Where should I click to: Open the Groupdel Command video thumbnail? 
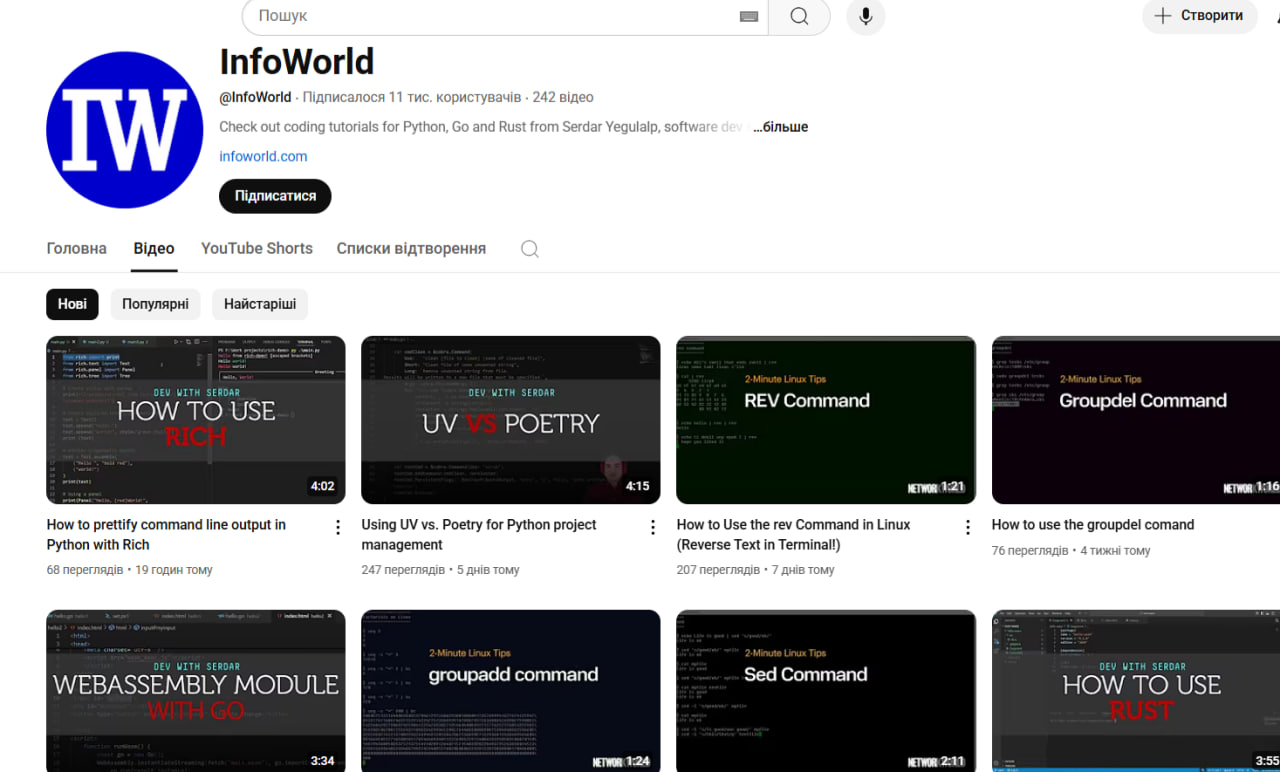(1136, 420)
